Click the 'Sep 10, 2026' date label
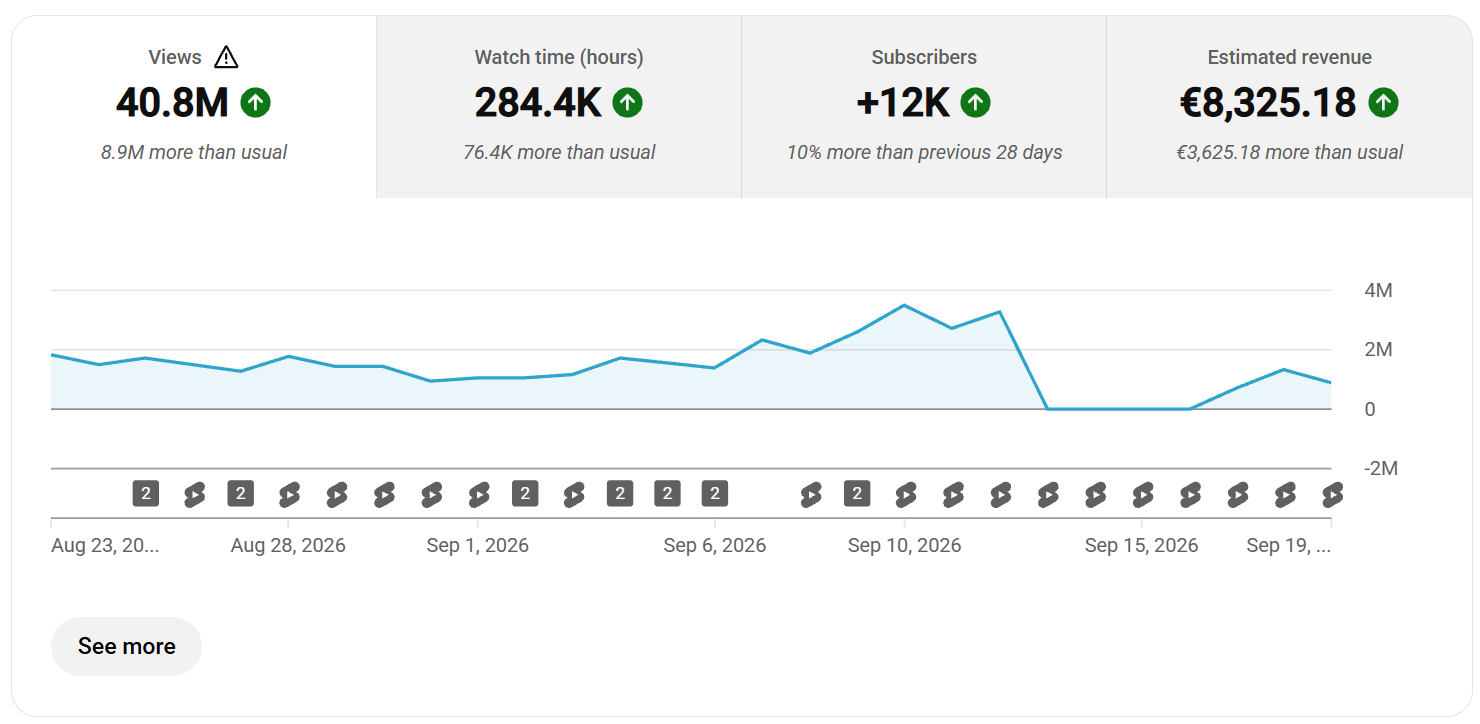The width and height of the screenshot is (1480, 724). click(x=904, y=545)
